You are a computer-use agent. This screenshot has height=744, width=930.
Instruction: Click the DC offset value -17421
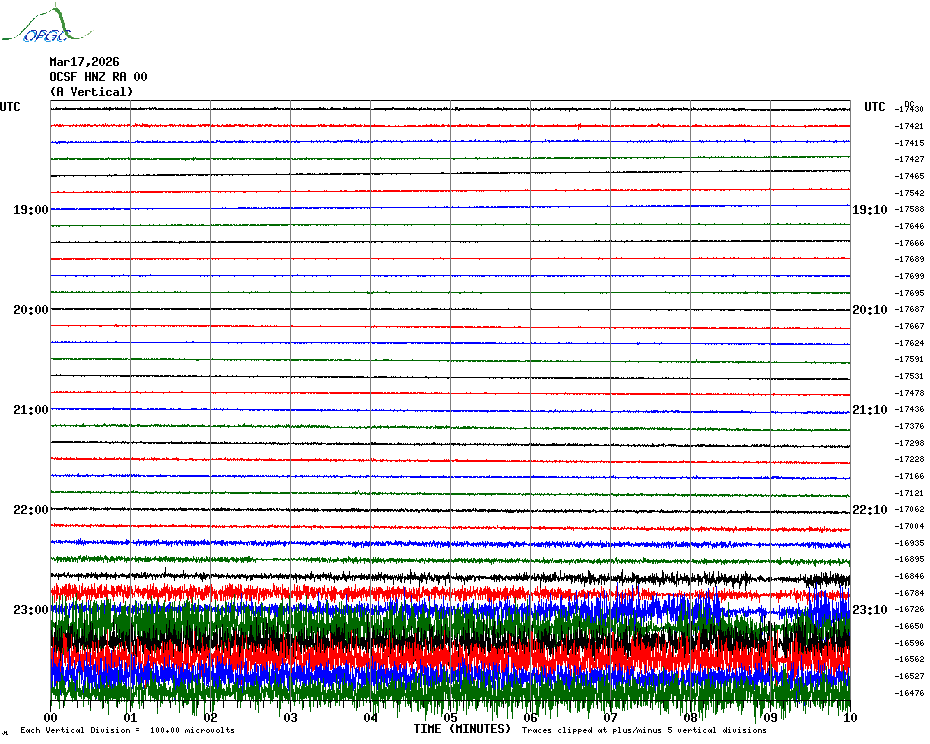909,126
